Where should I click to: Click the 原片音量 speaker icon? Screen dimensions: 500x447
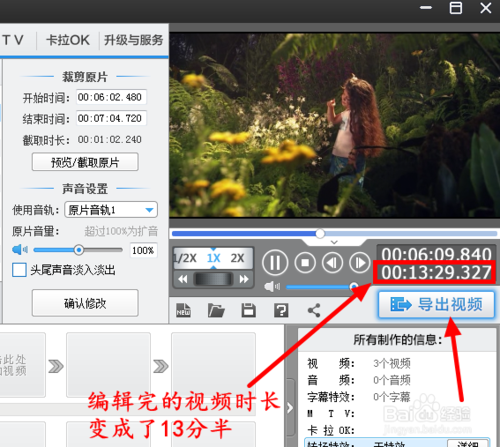(20, 249)
